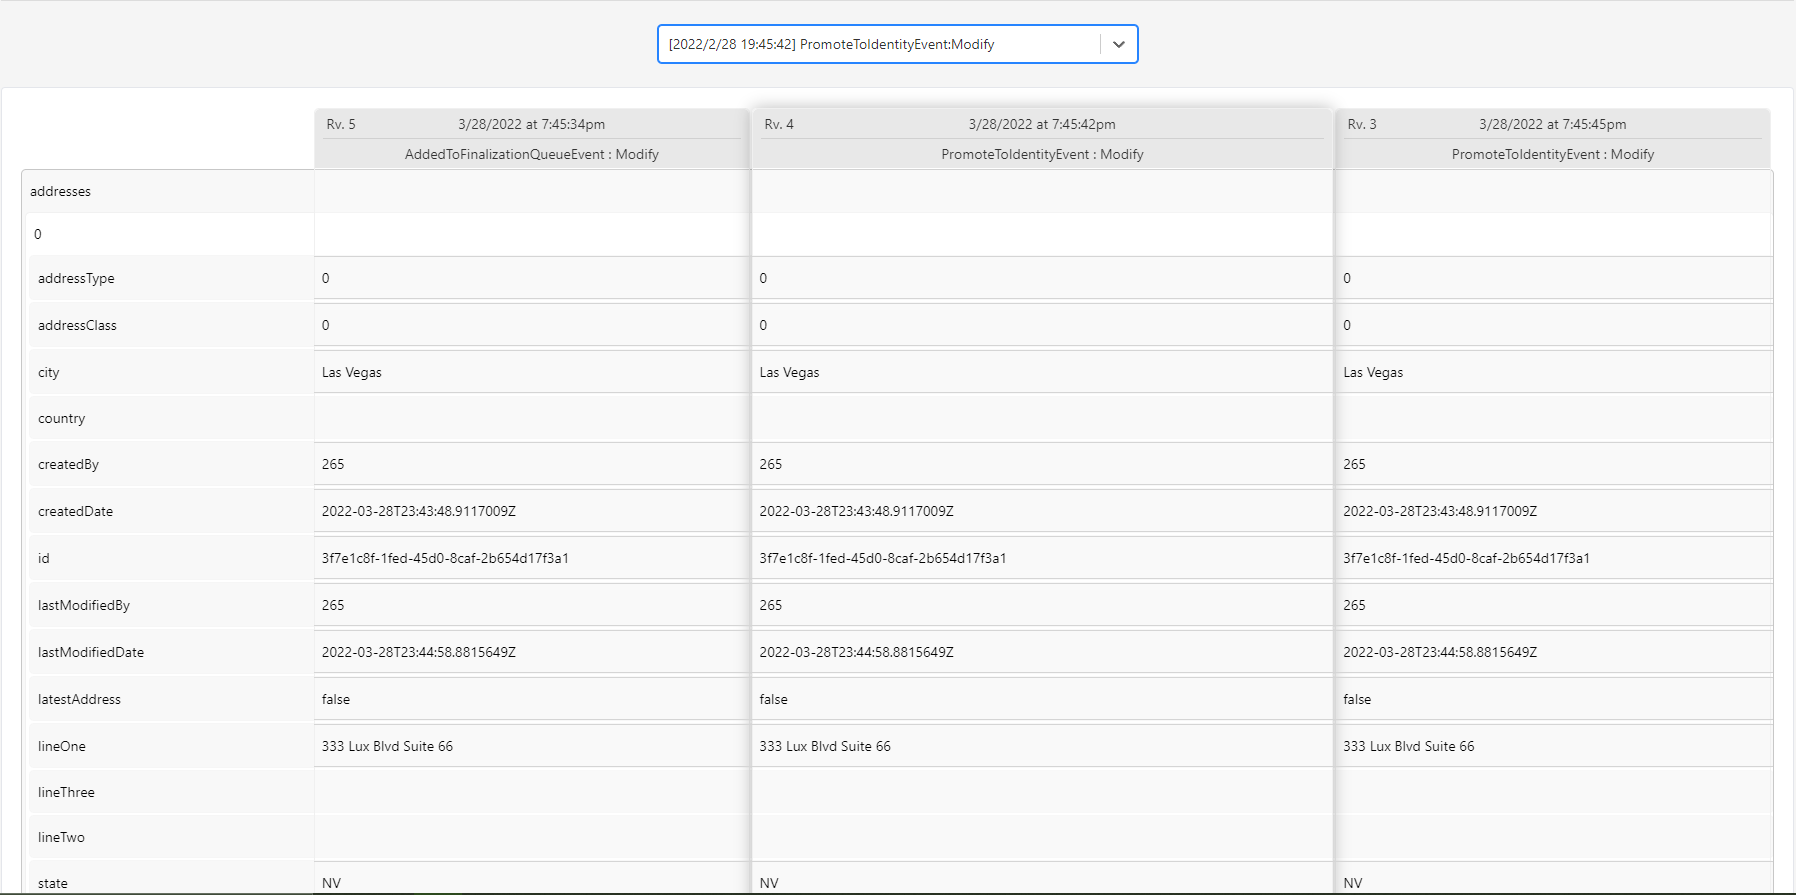Click the lineThree field label
1796x895 pixels.
[x=66, y=792]
